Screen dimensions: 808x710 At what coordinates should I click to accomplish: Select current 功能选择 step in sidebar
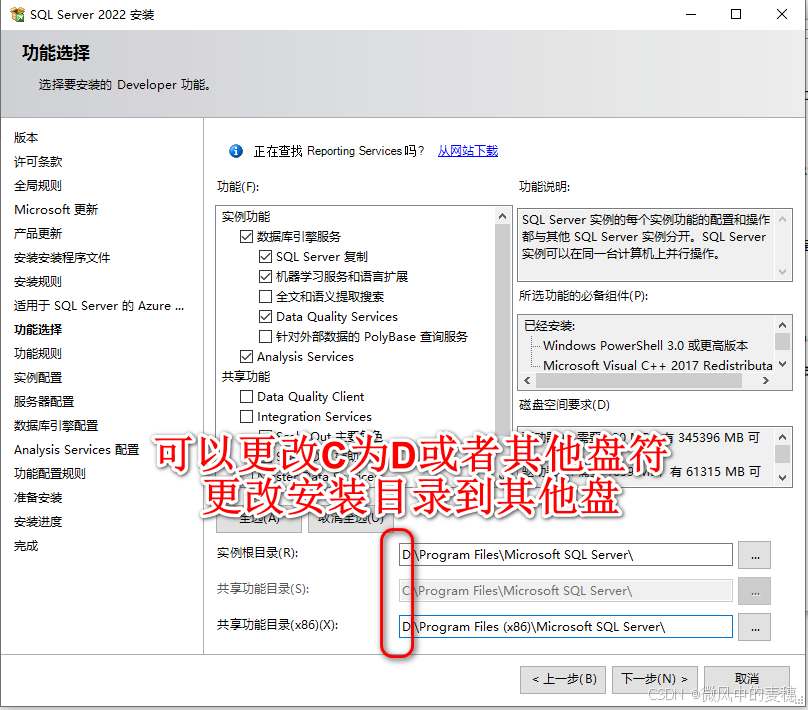(x=38, y=330)
